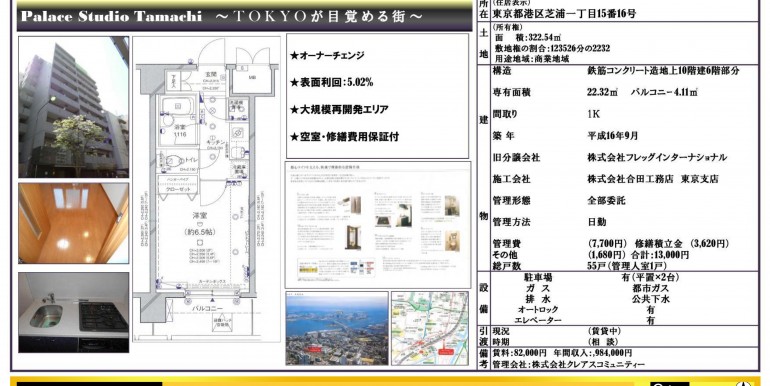The width and height of the screenshot is (770, 386).
Task: Click the 大規模再開発エリア line
Action: 339,110
